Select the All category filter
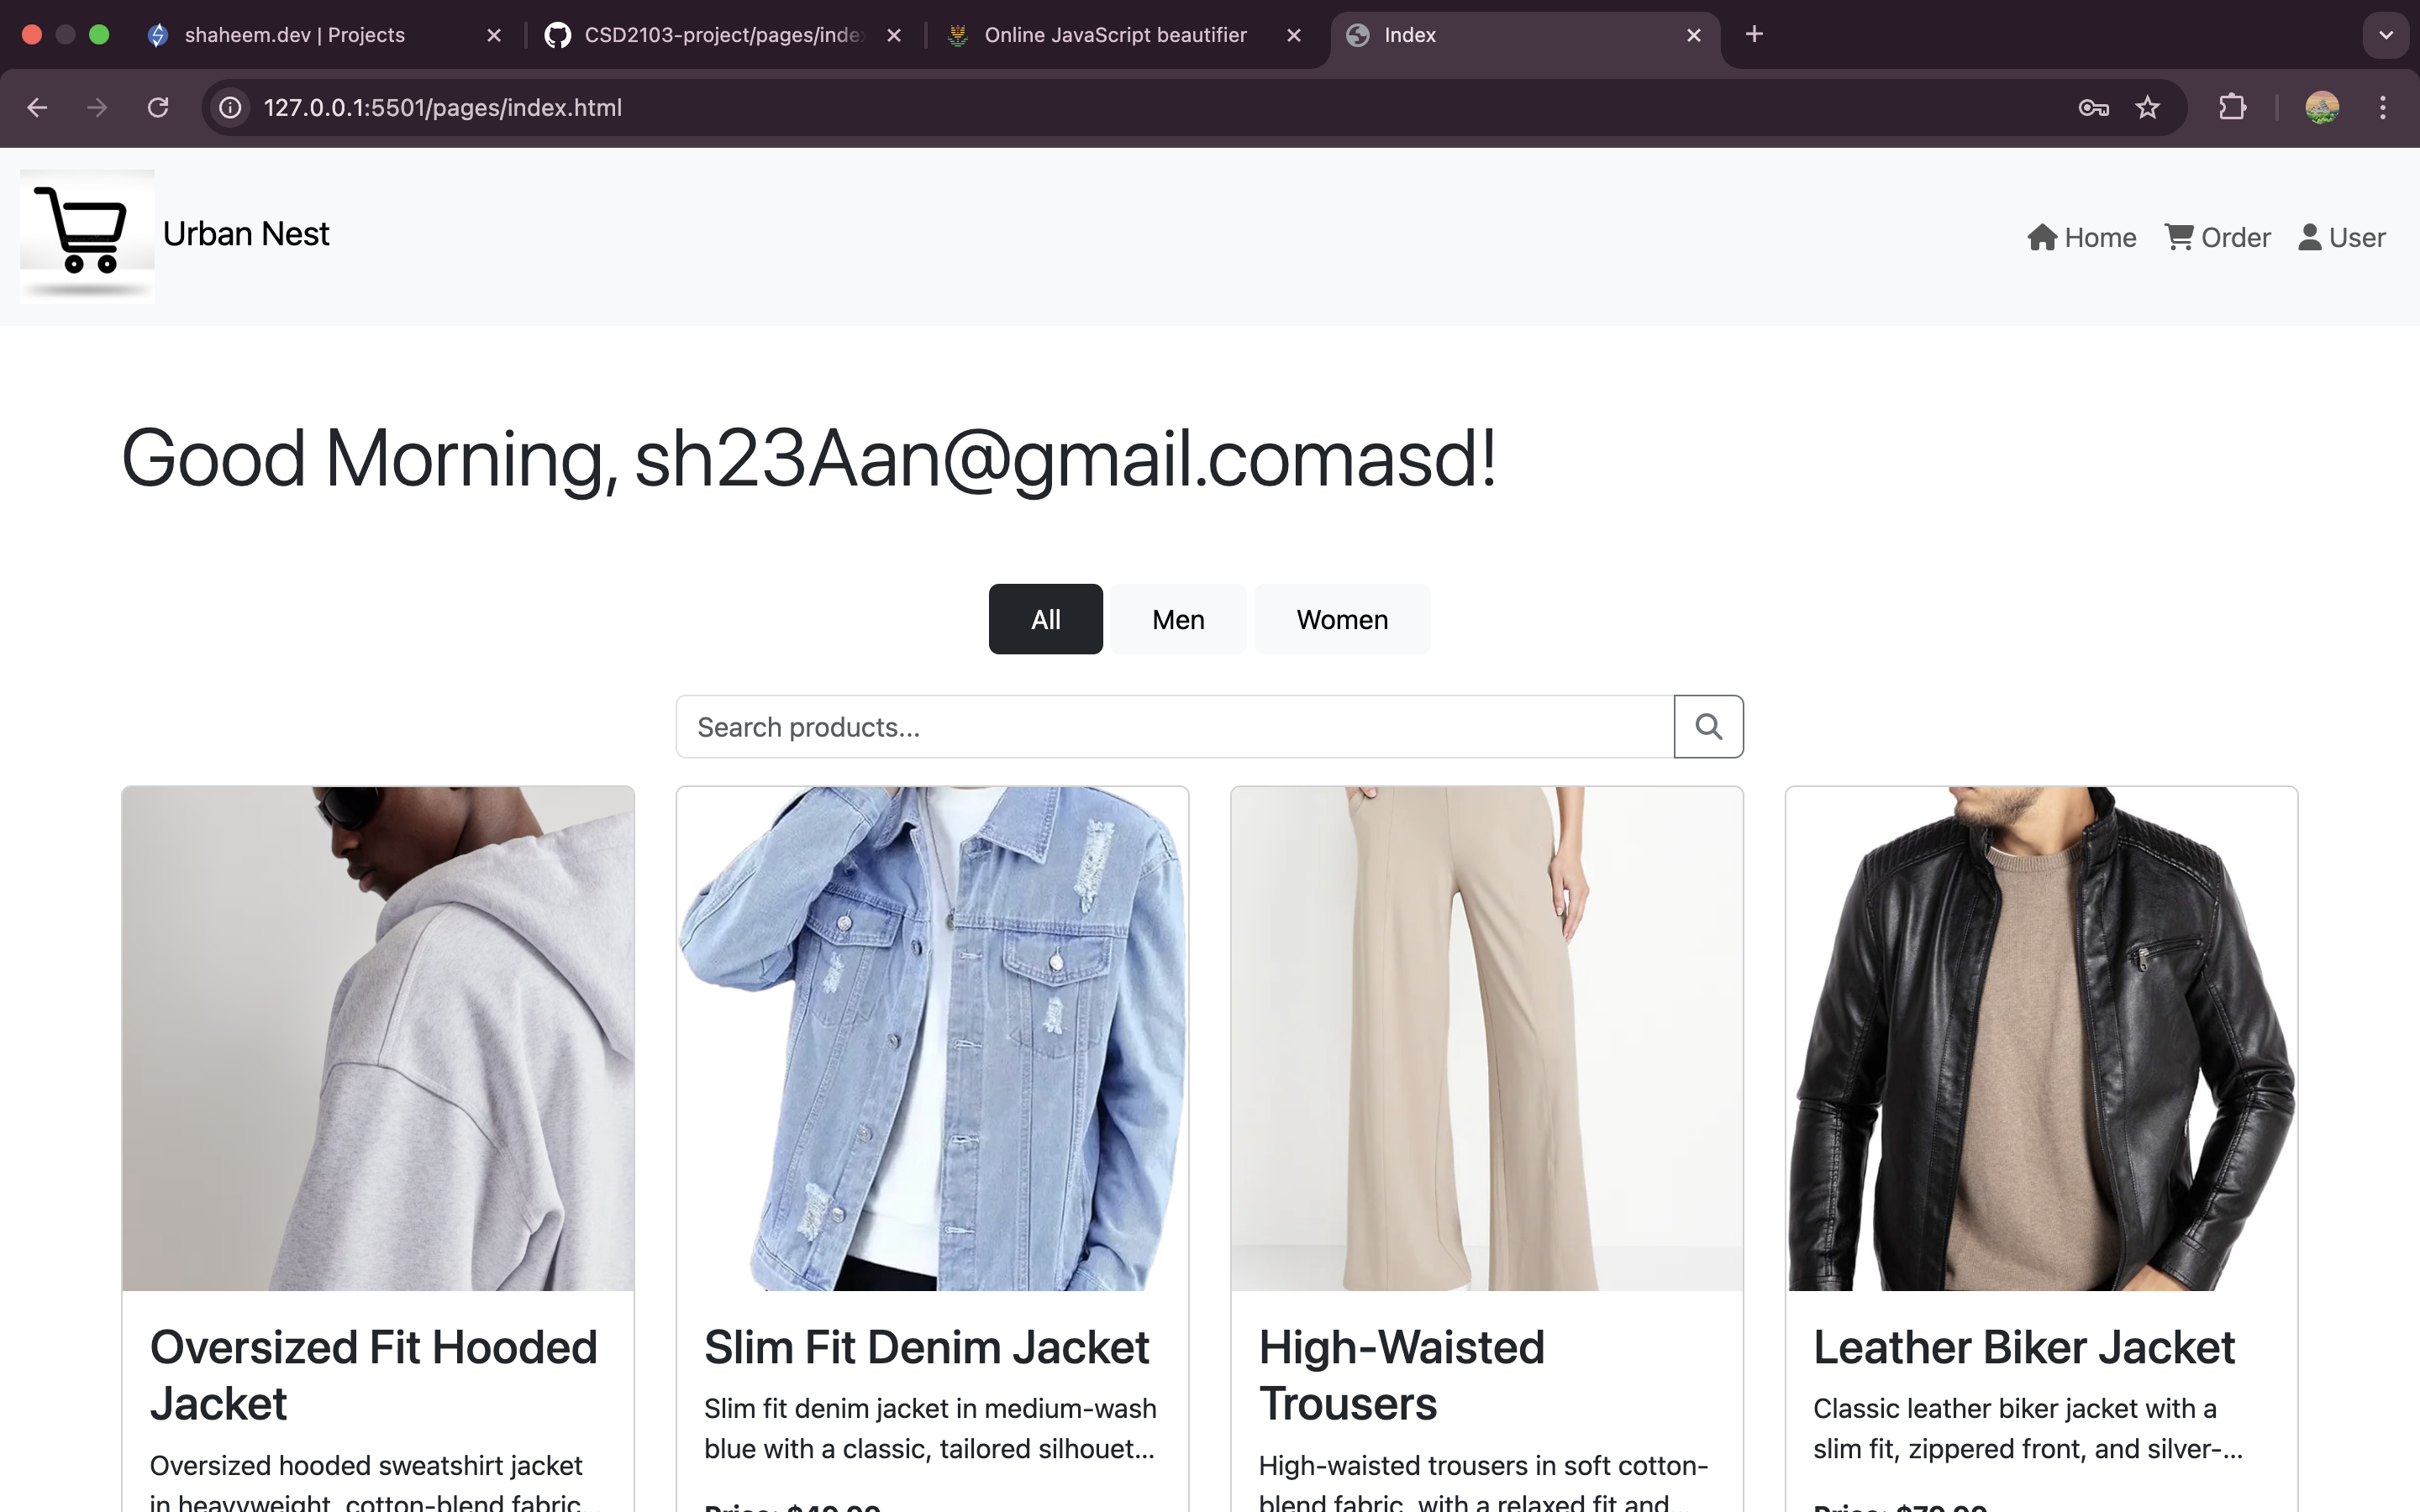The width and height of the screenshot is (2420, 1512). [1045, 620]
